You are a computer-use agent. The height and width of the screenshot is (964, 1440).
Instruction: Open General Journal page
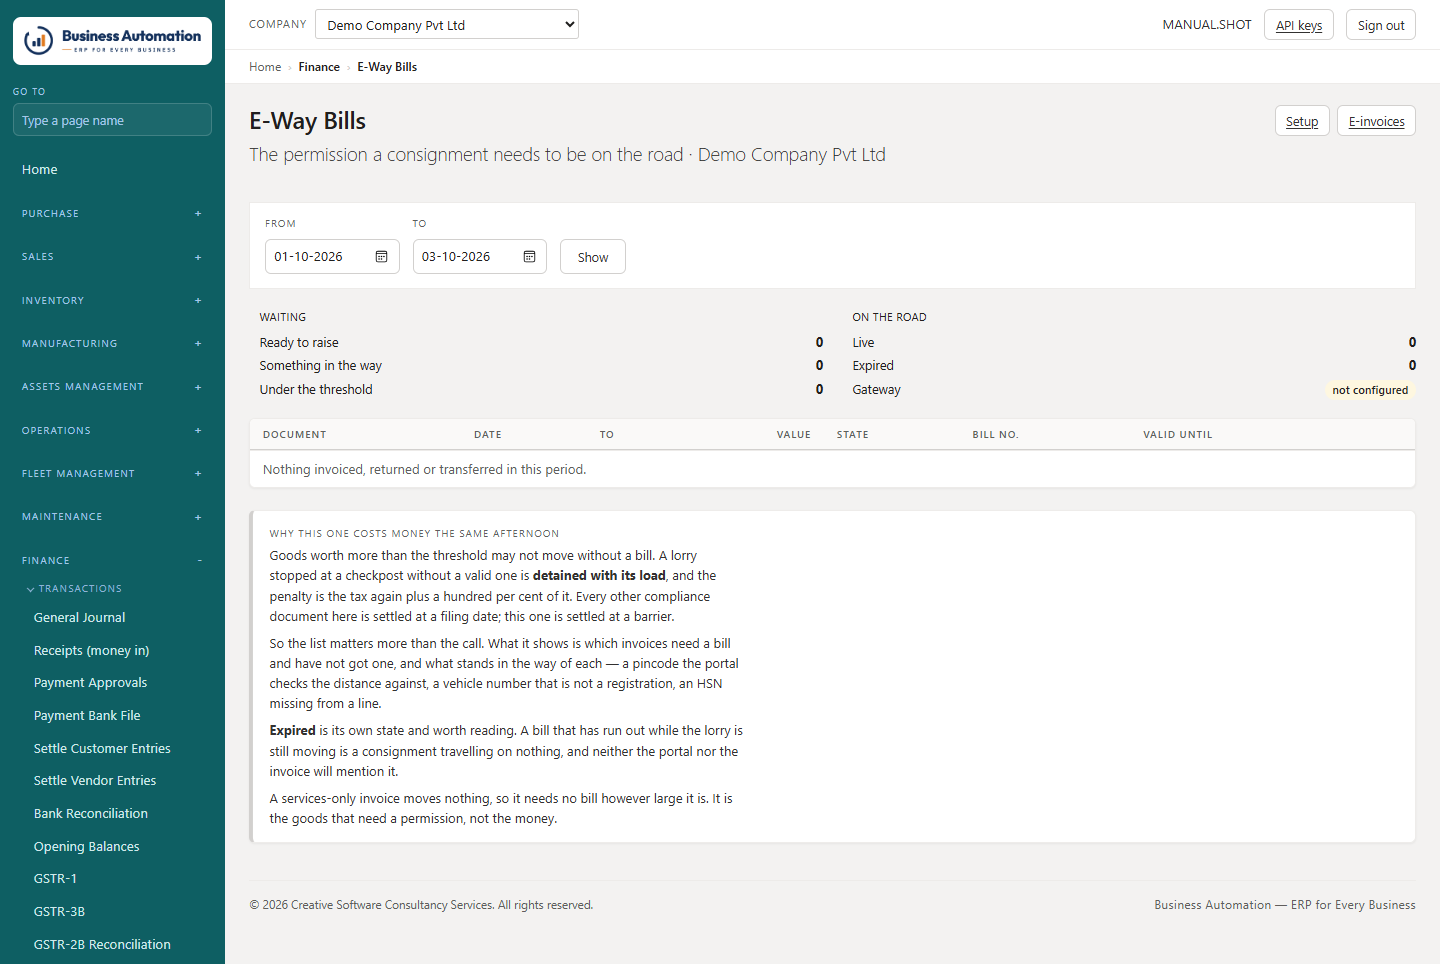80,618
